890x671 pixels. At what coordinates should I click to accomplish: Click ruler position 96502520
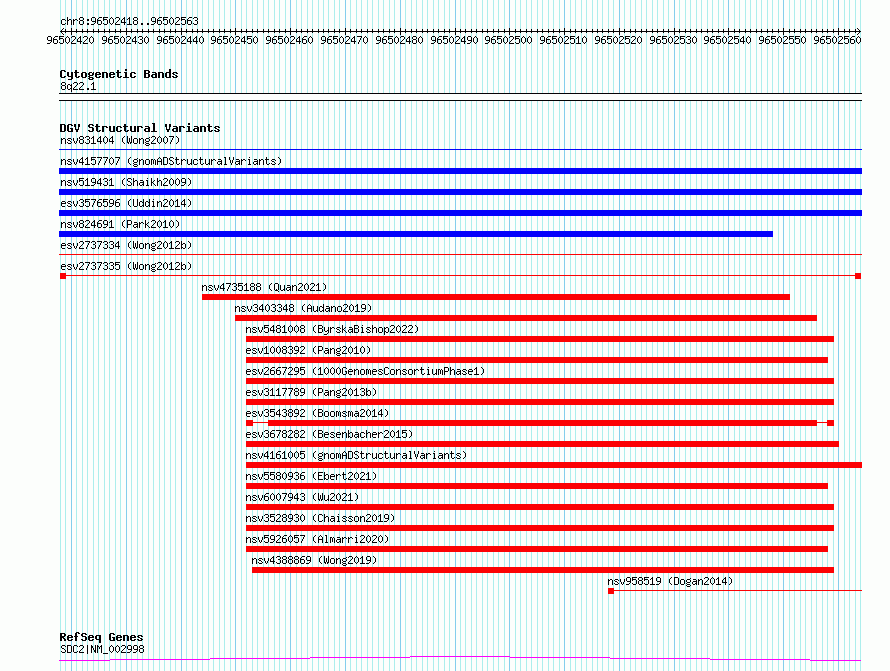pos(618,40)
